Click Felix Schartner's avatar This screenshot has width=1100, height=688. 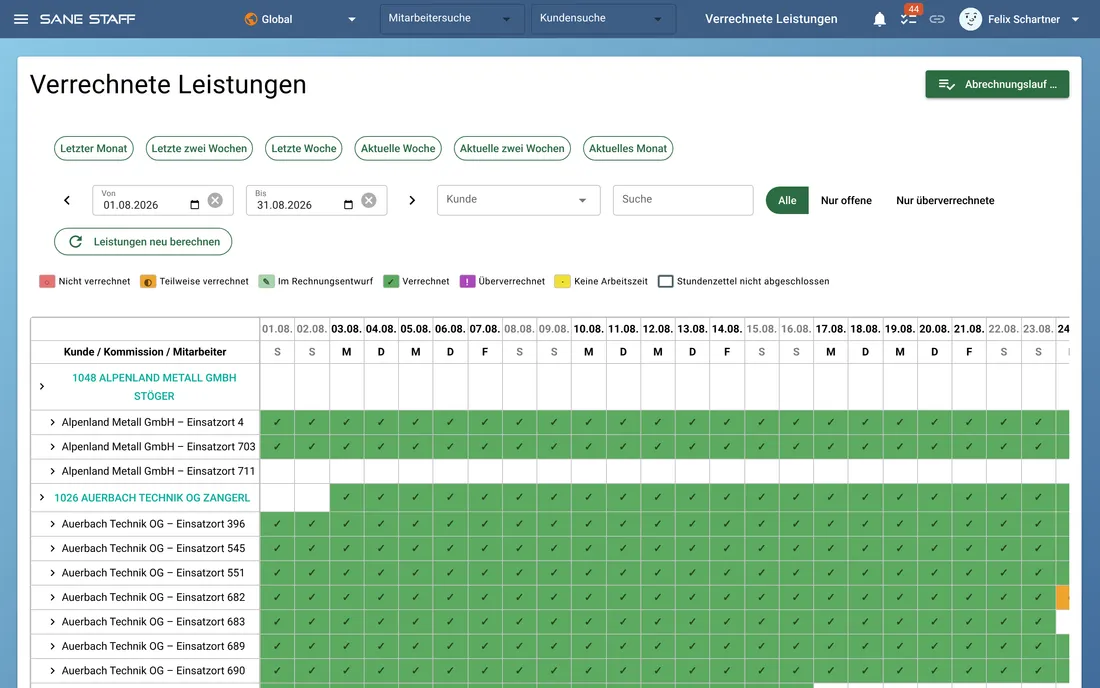point(970,19)
